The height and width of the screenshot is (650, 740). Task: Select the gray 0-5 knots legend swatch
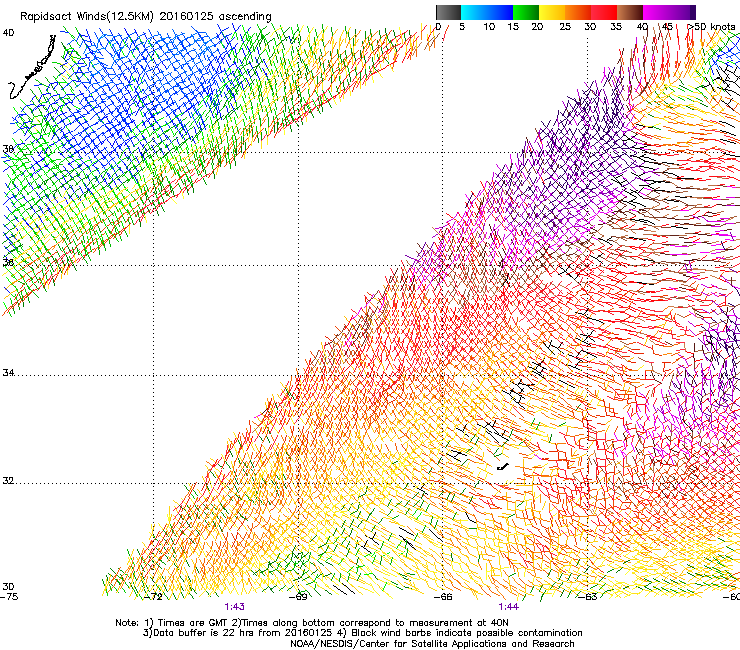(x=449, y=12)
